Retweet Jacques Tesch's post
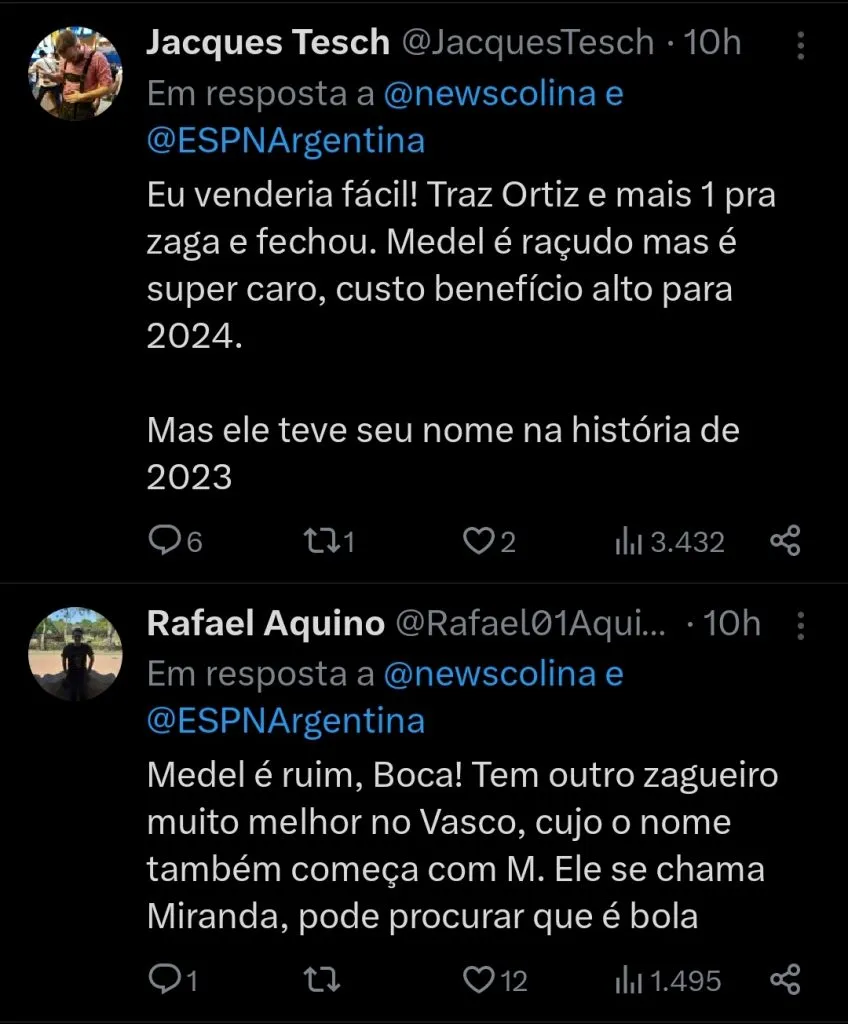The height and width of the screenshot is (1024, 848). (x=323, y=541)
